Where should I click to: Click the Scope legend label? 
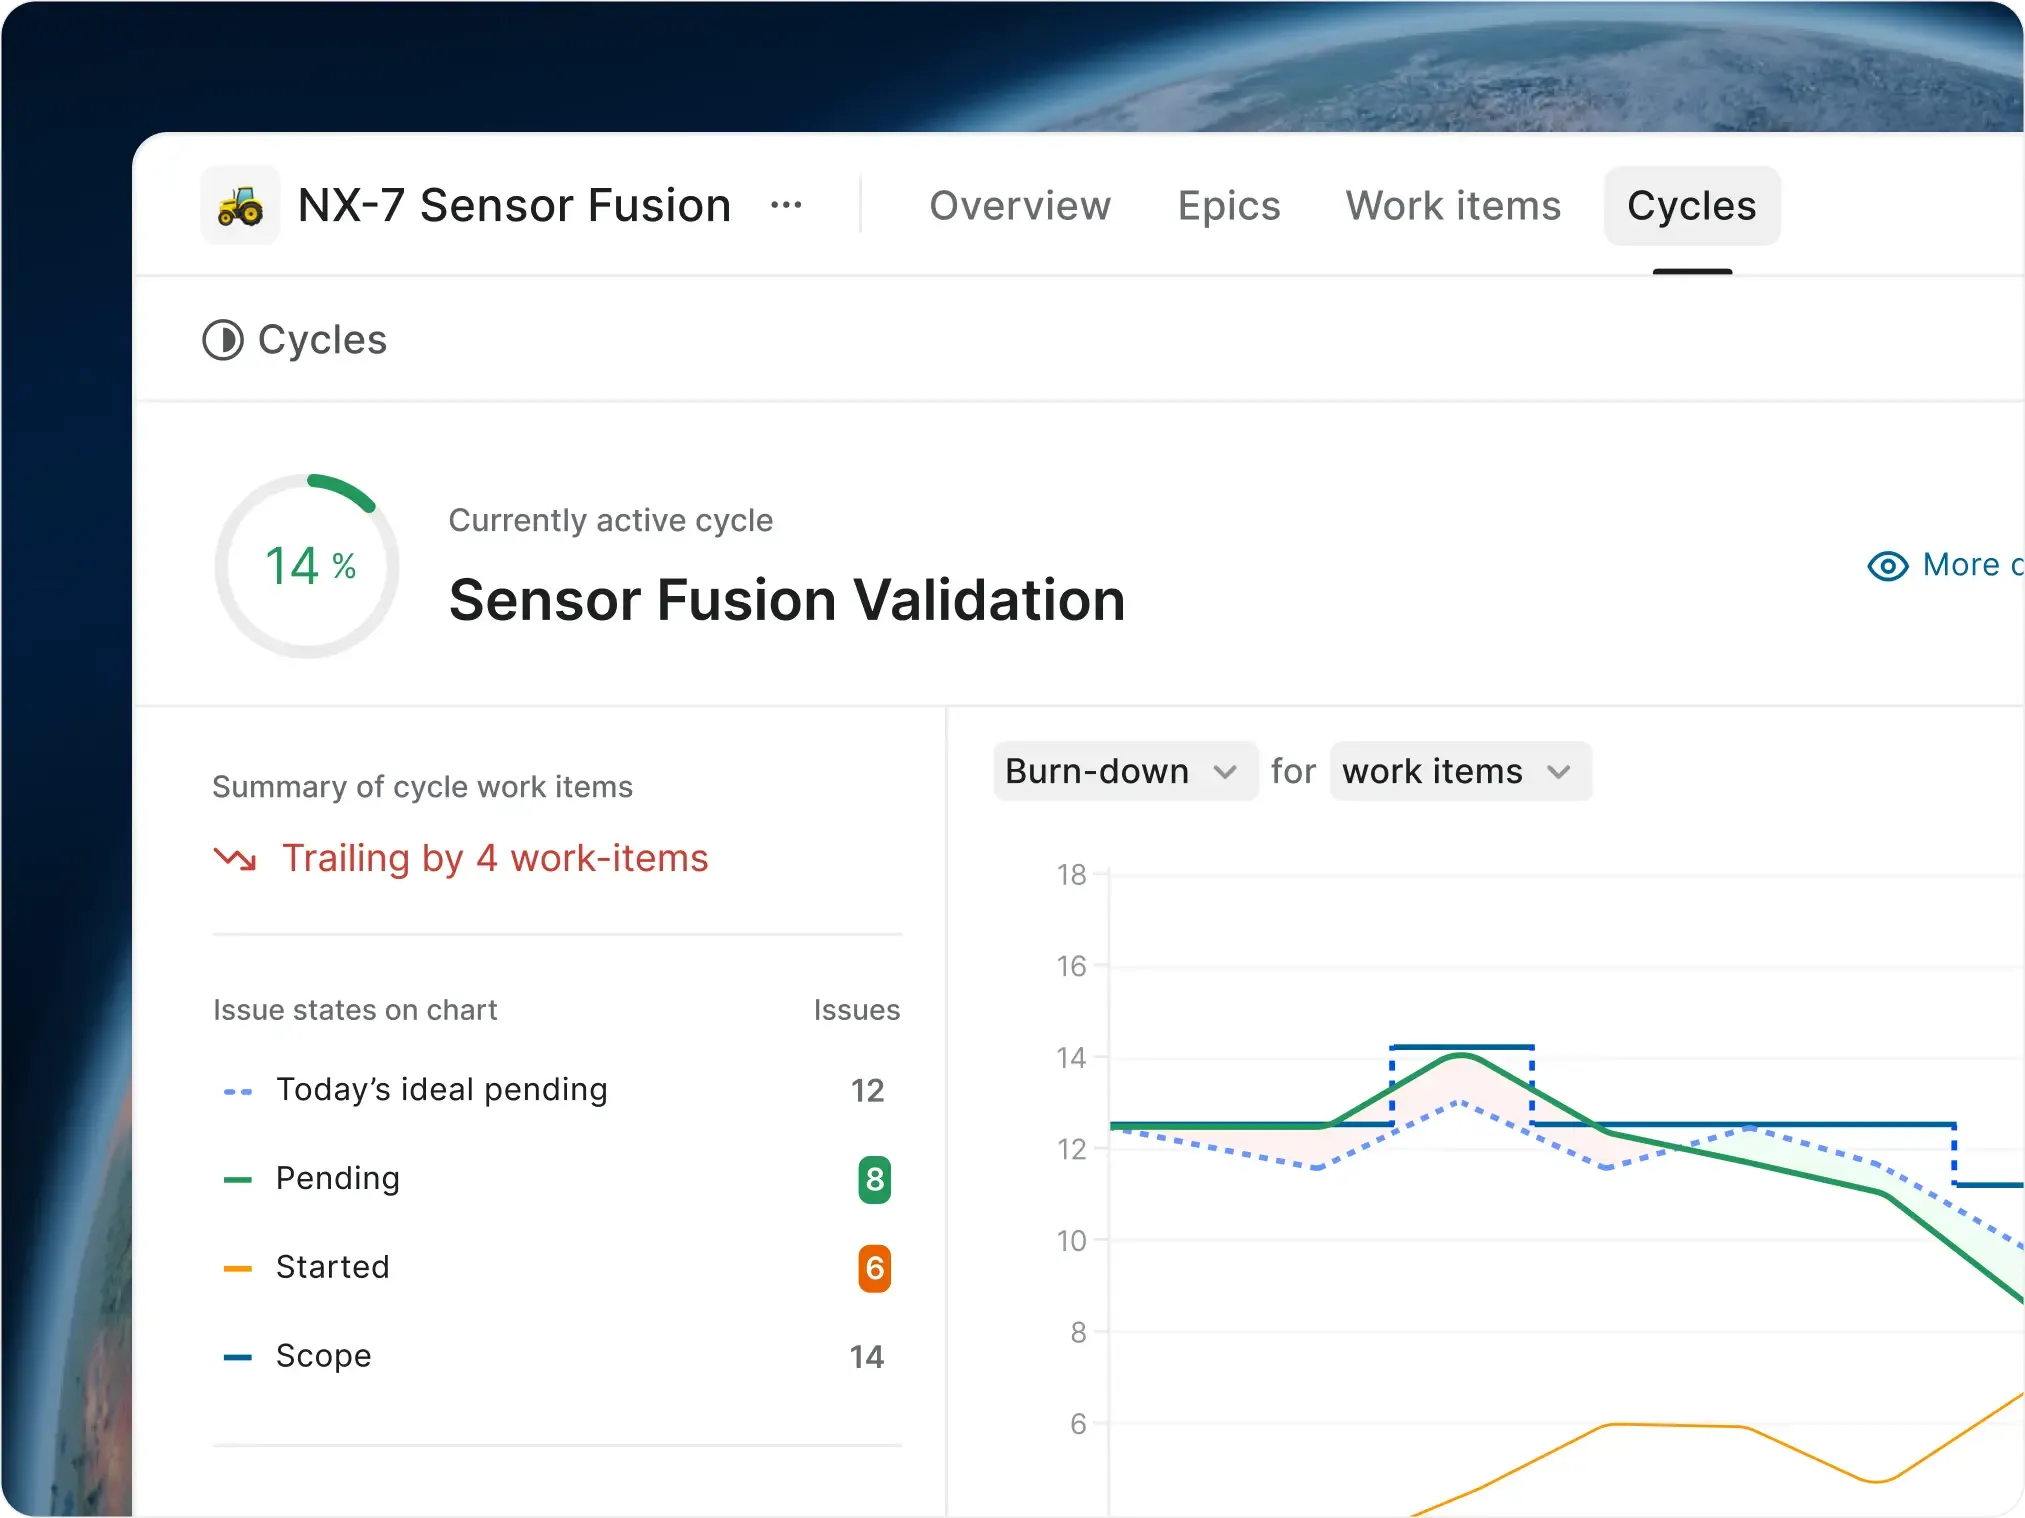point(324,1356)
